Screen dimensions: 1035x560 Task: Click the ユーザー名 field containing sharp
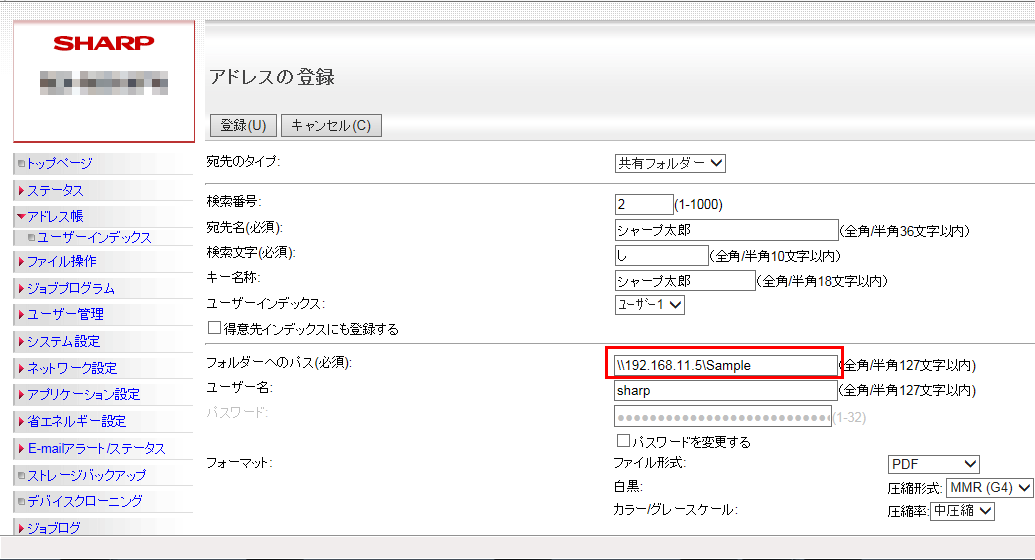(x=725, y=390)
